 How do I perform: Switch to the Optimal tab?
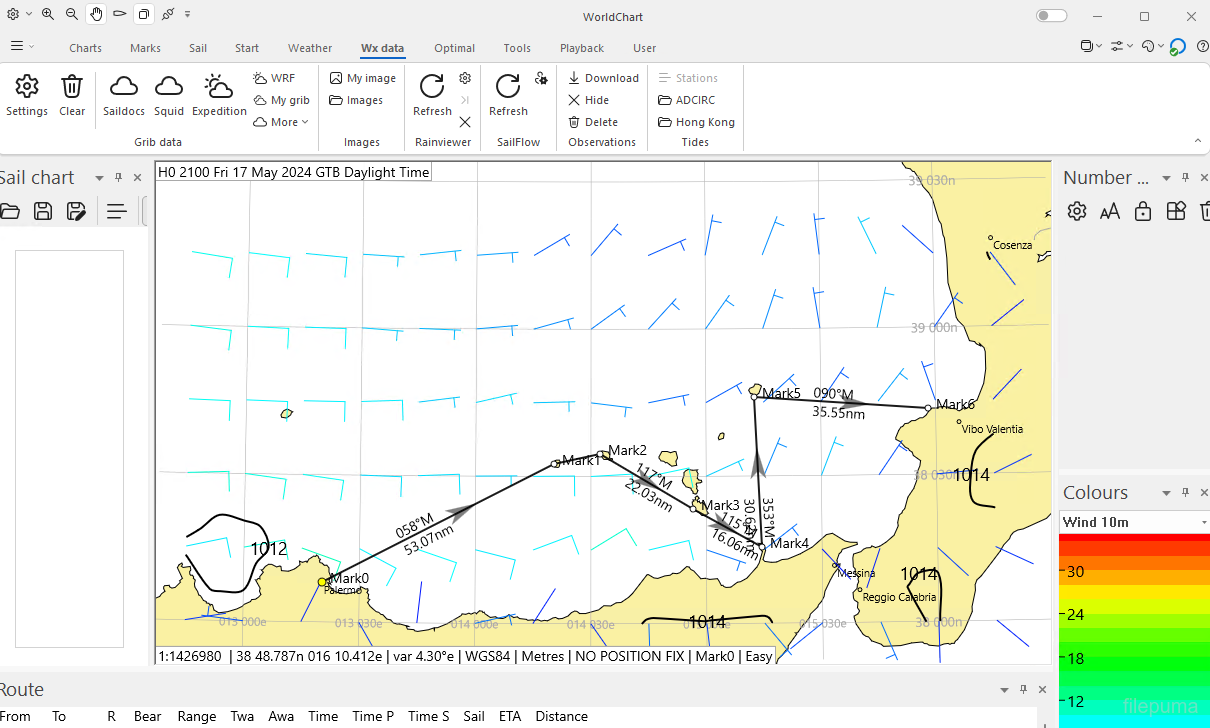point(454,48)
